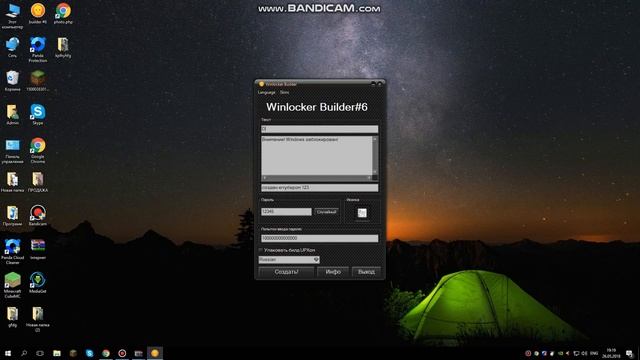Select the photo.php Chrome desktop icon
The image size is (640, 360).
tap(63, 13)
